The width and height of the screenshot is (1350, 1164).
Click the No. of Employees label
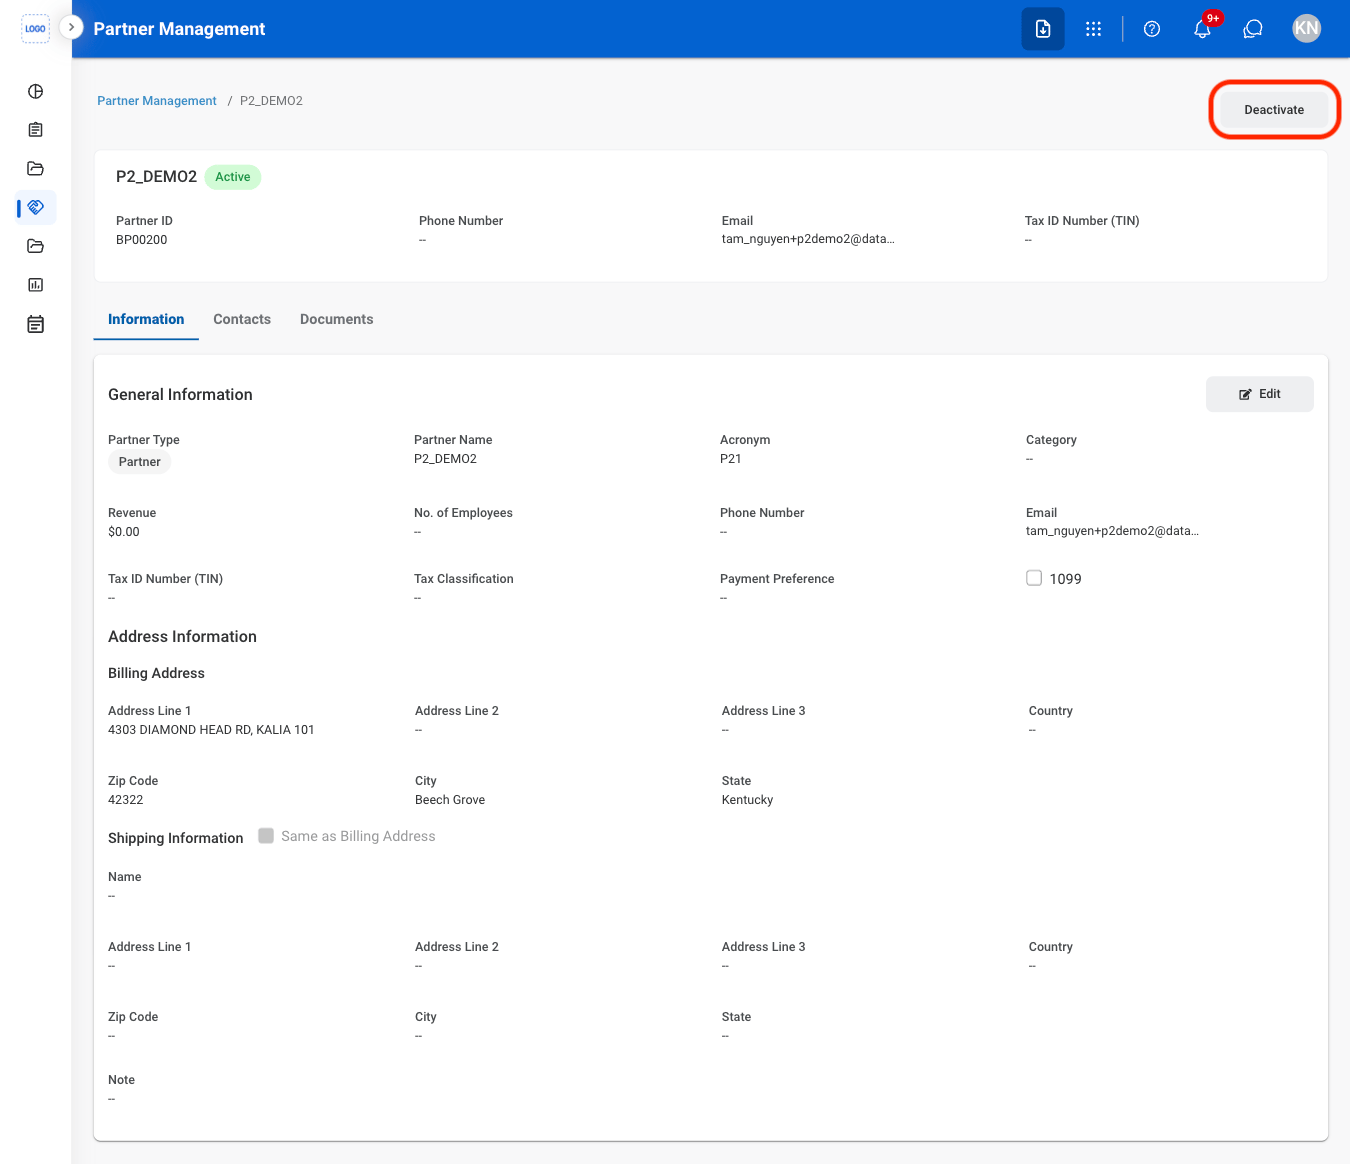pos(463,513)
